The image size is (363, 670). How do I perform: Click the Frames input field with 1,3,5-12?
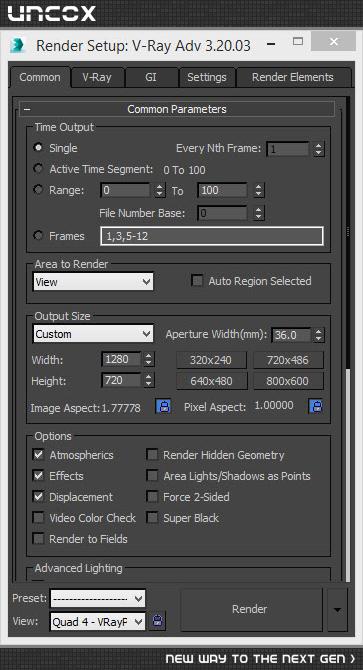[x=212, y=236]
